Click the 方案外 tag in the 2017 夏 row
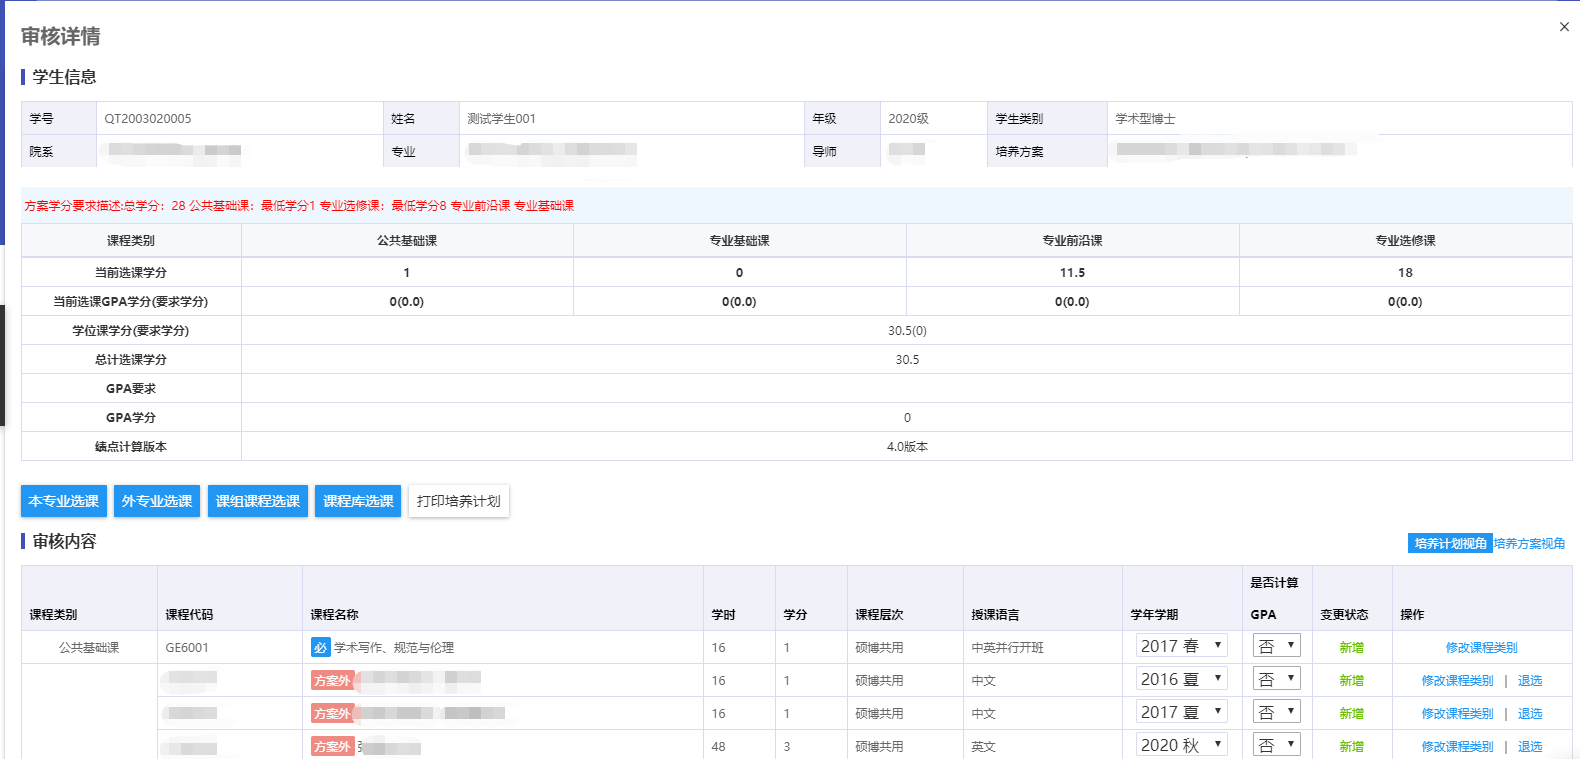This screenshot has height=759, width=1580. pyautogui.click(x=332, y=714)
